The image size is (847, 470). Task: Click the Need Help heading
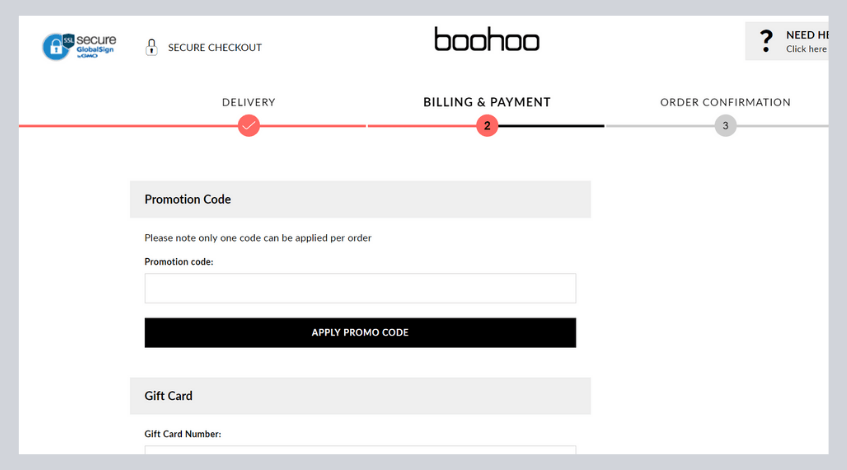tap(806, 35)
